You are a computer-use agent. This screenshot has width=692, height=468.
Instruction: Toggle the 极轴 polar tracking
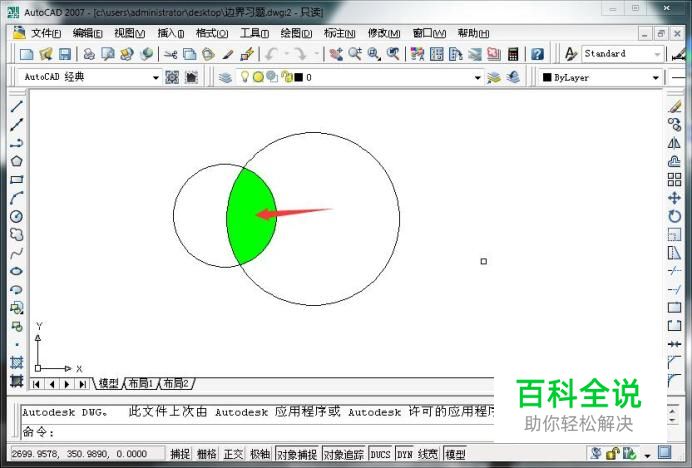260,454
